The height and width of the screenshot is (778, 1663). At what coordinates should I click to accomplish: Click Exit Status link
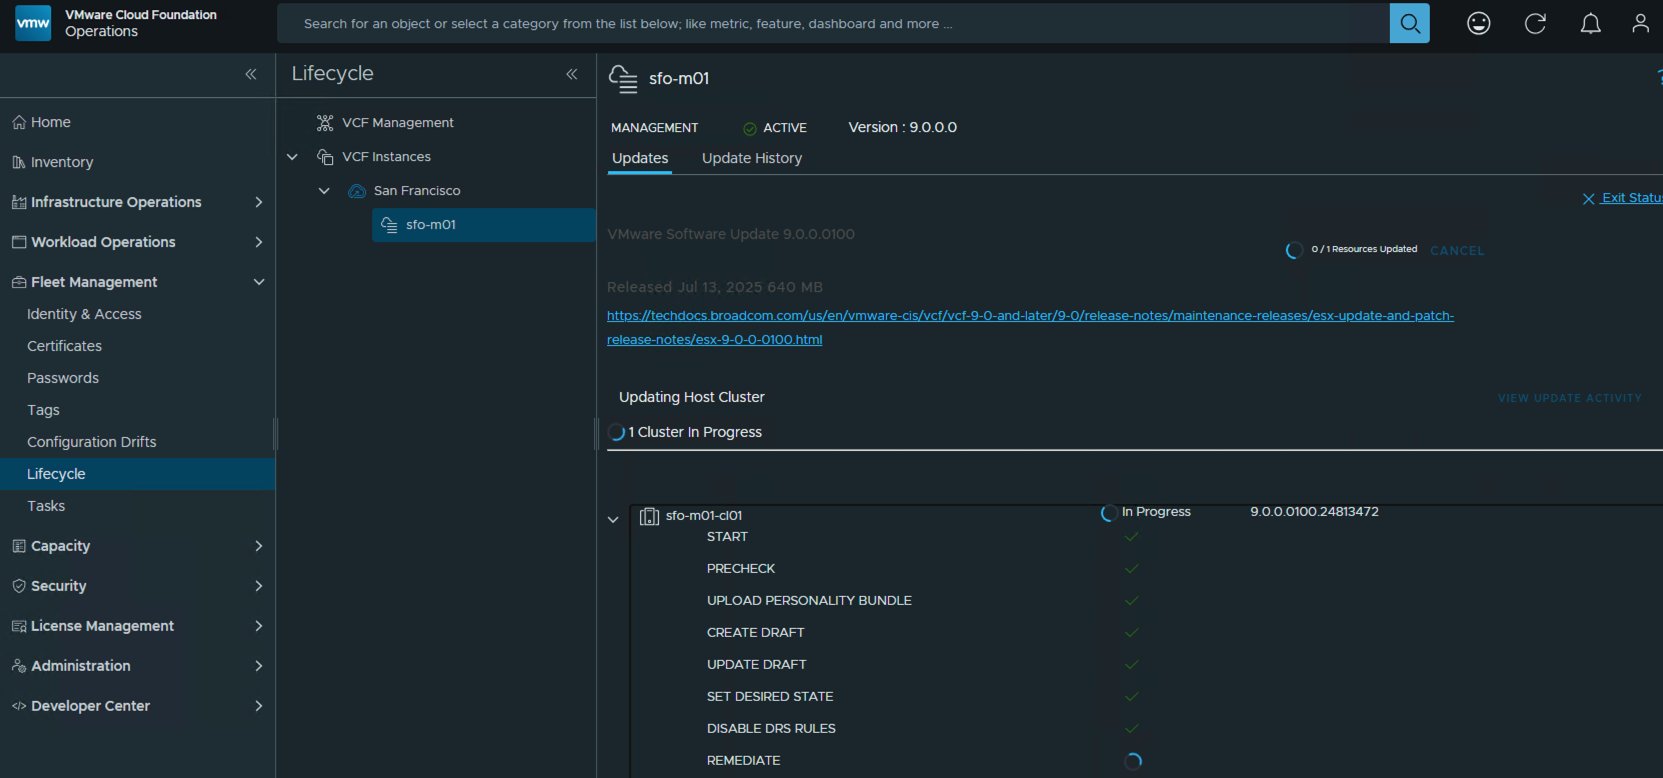pyautogui.click(x=1632, y=198)
